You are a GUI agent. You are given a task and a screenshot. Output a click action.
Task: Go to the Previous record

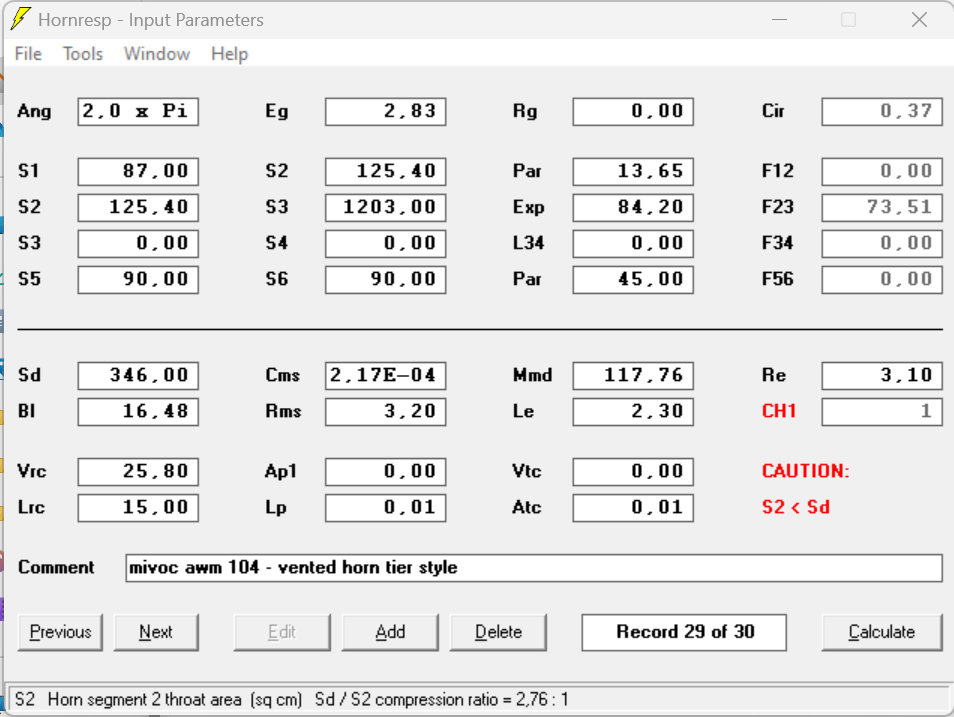click(x=60, y=632)
